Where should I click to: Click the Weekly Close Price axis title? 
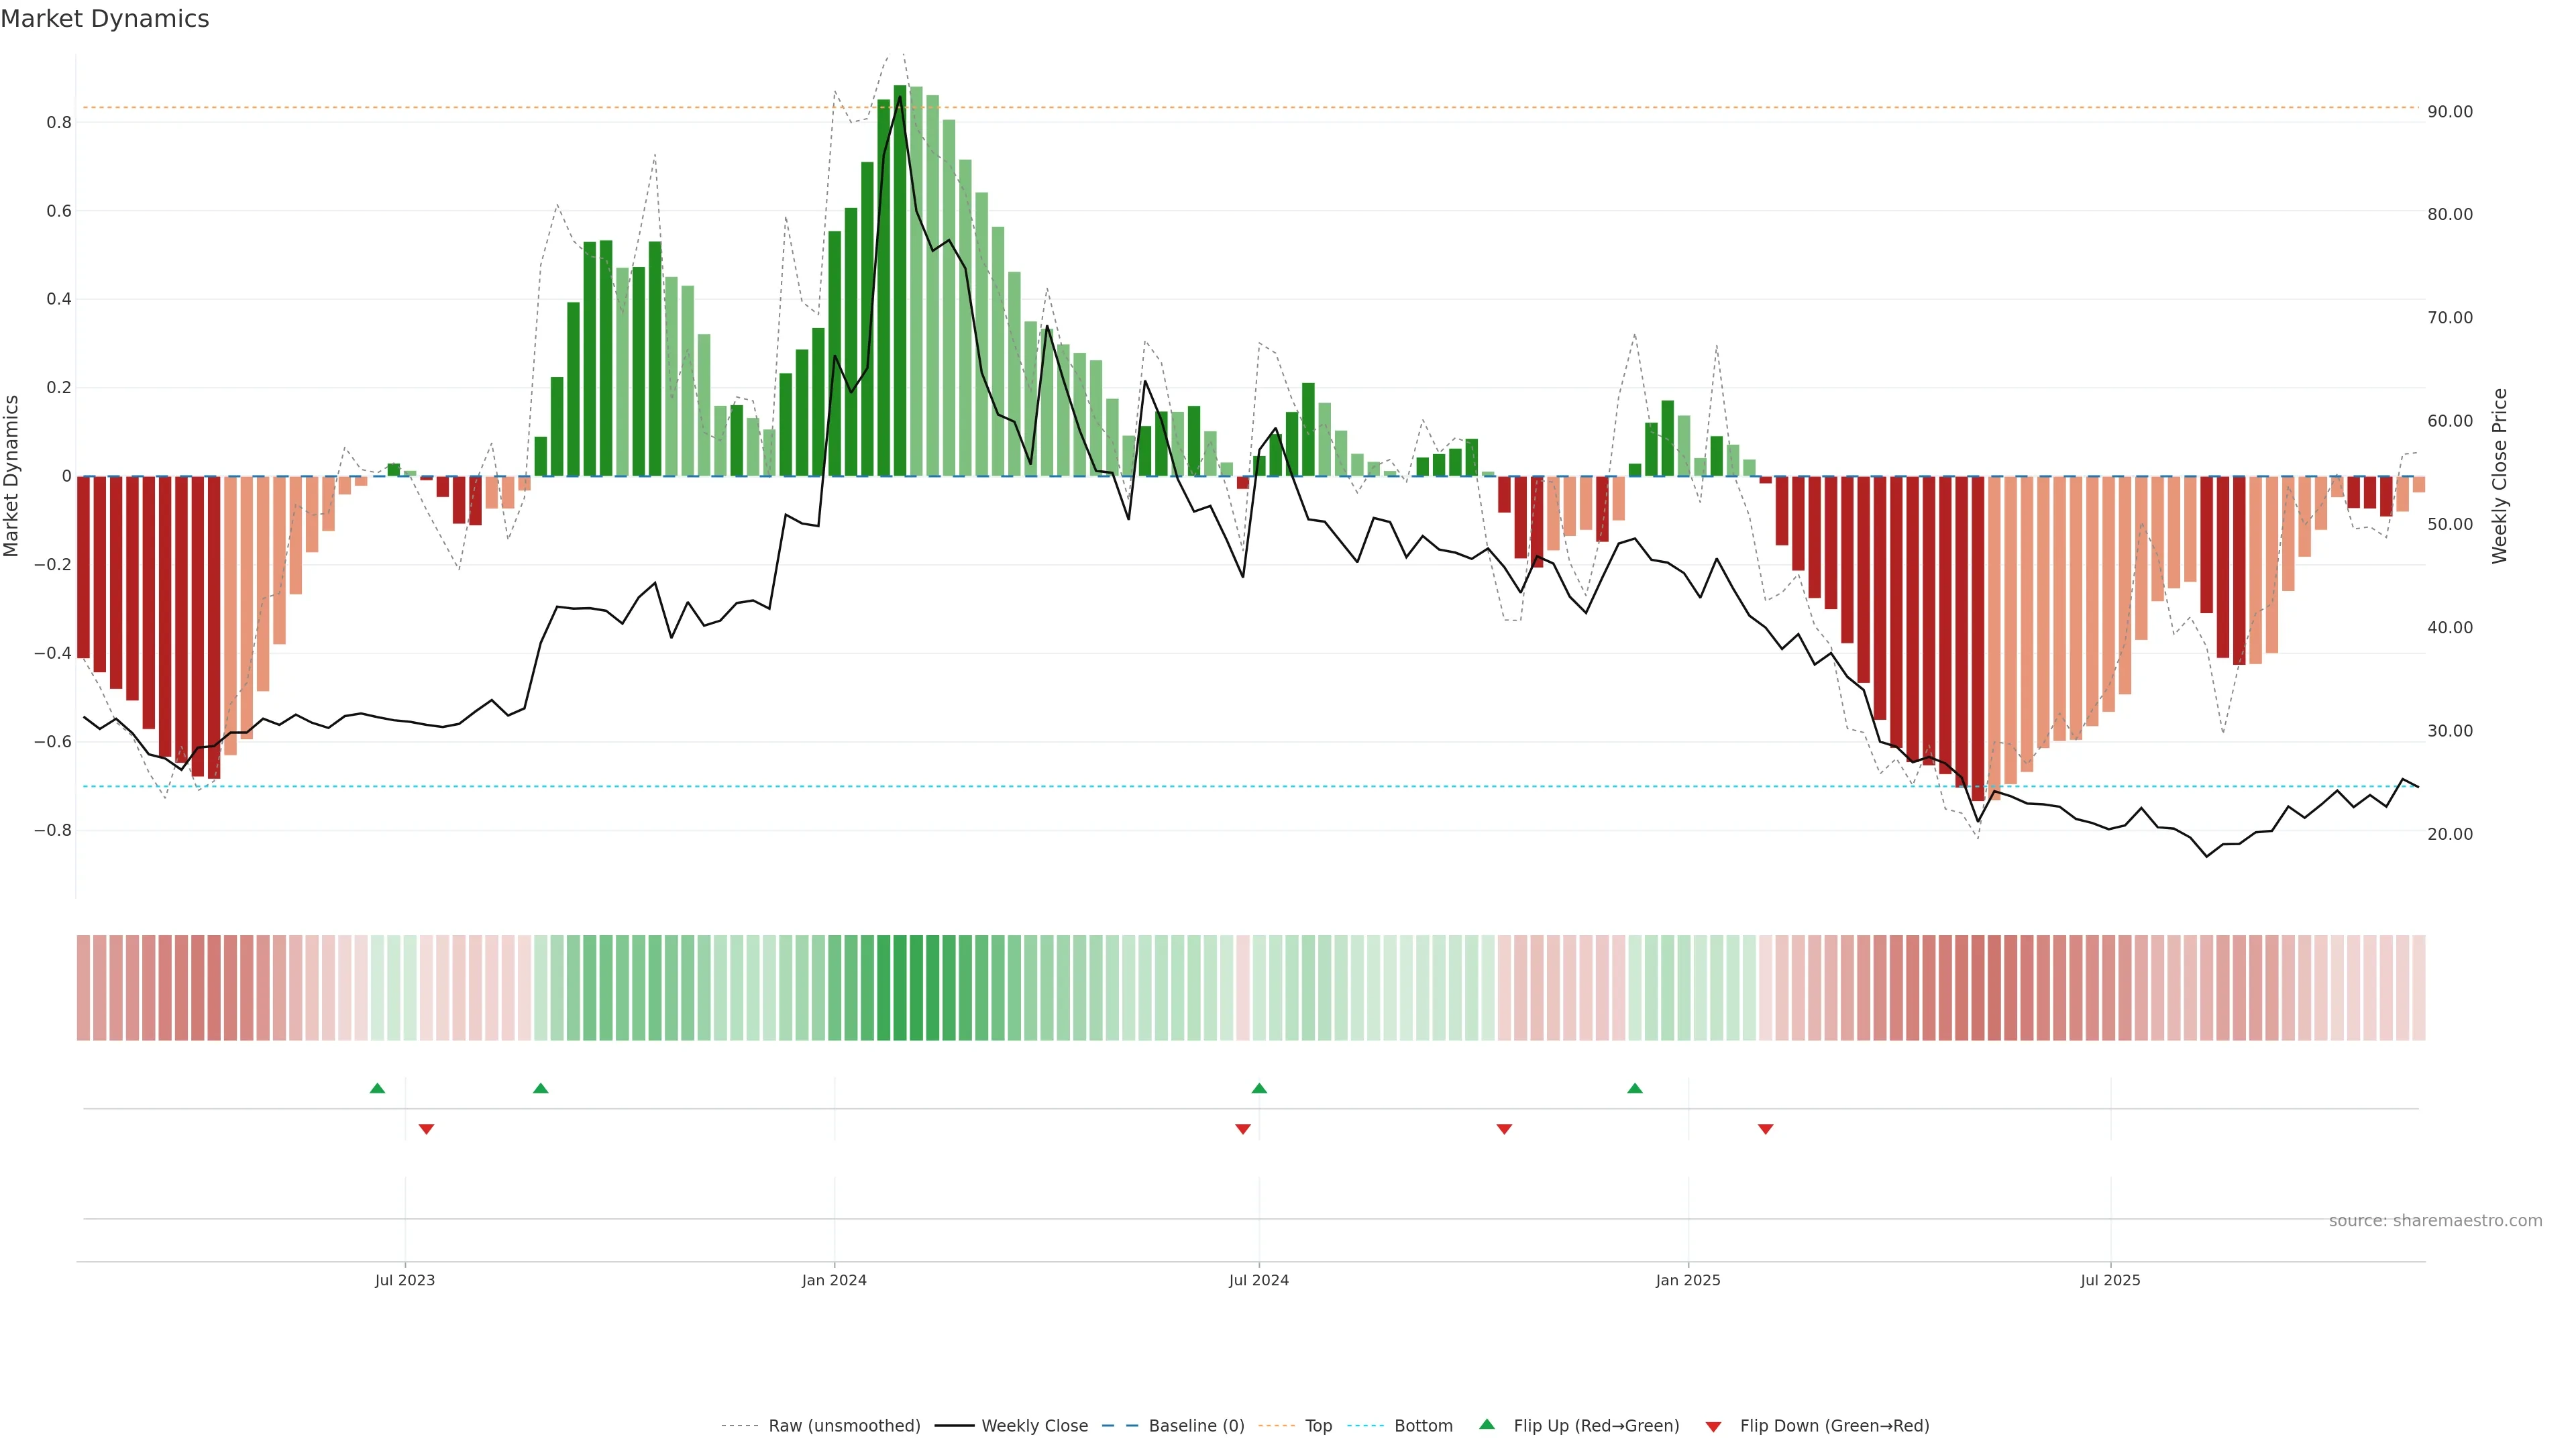click(2499, 476)
